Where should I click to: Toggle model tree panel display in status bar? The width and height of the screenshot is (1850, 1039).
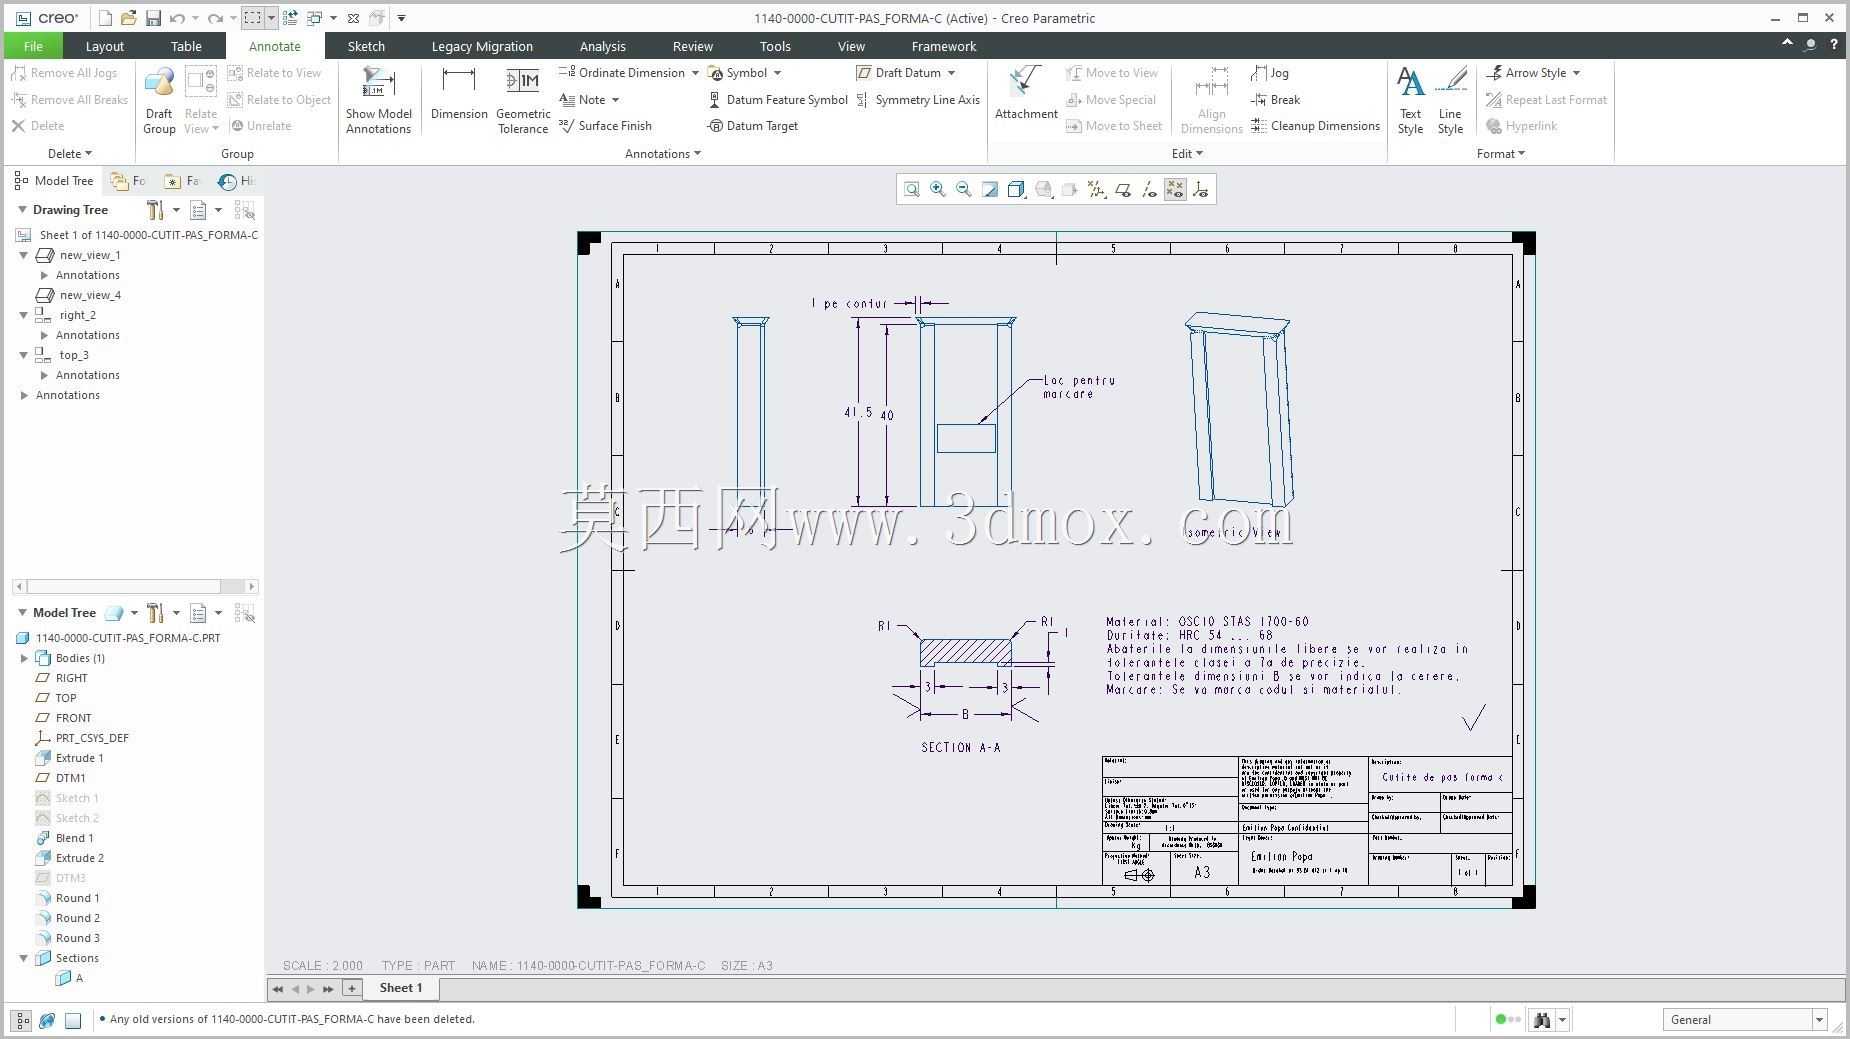pyautogui.click(x=21, y=1020)
